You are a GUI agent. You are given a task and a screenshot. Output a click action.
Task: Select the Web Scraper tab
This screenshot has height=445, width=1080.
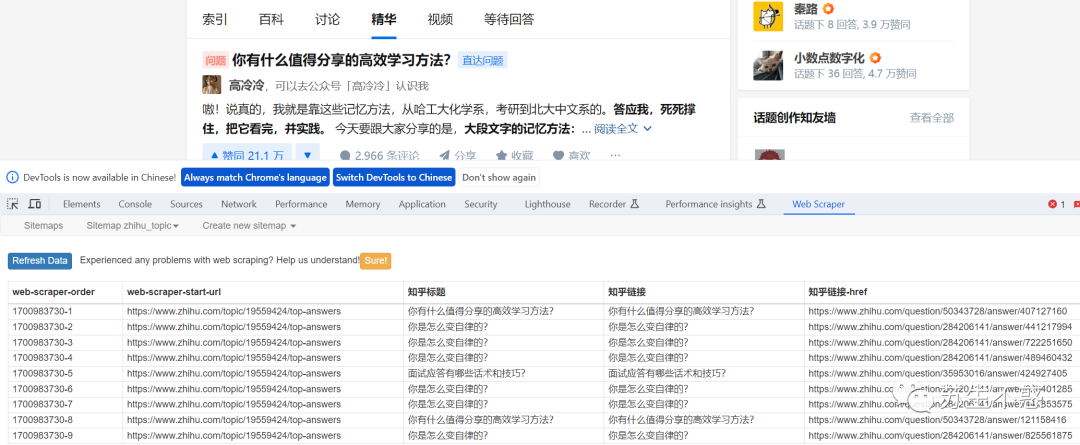818,204
